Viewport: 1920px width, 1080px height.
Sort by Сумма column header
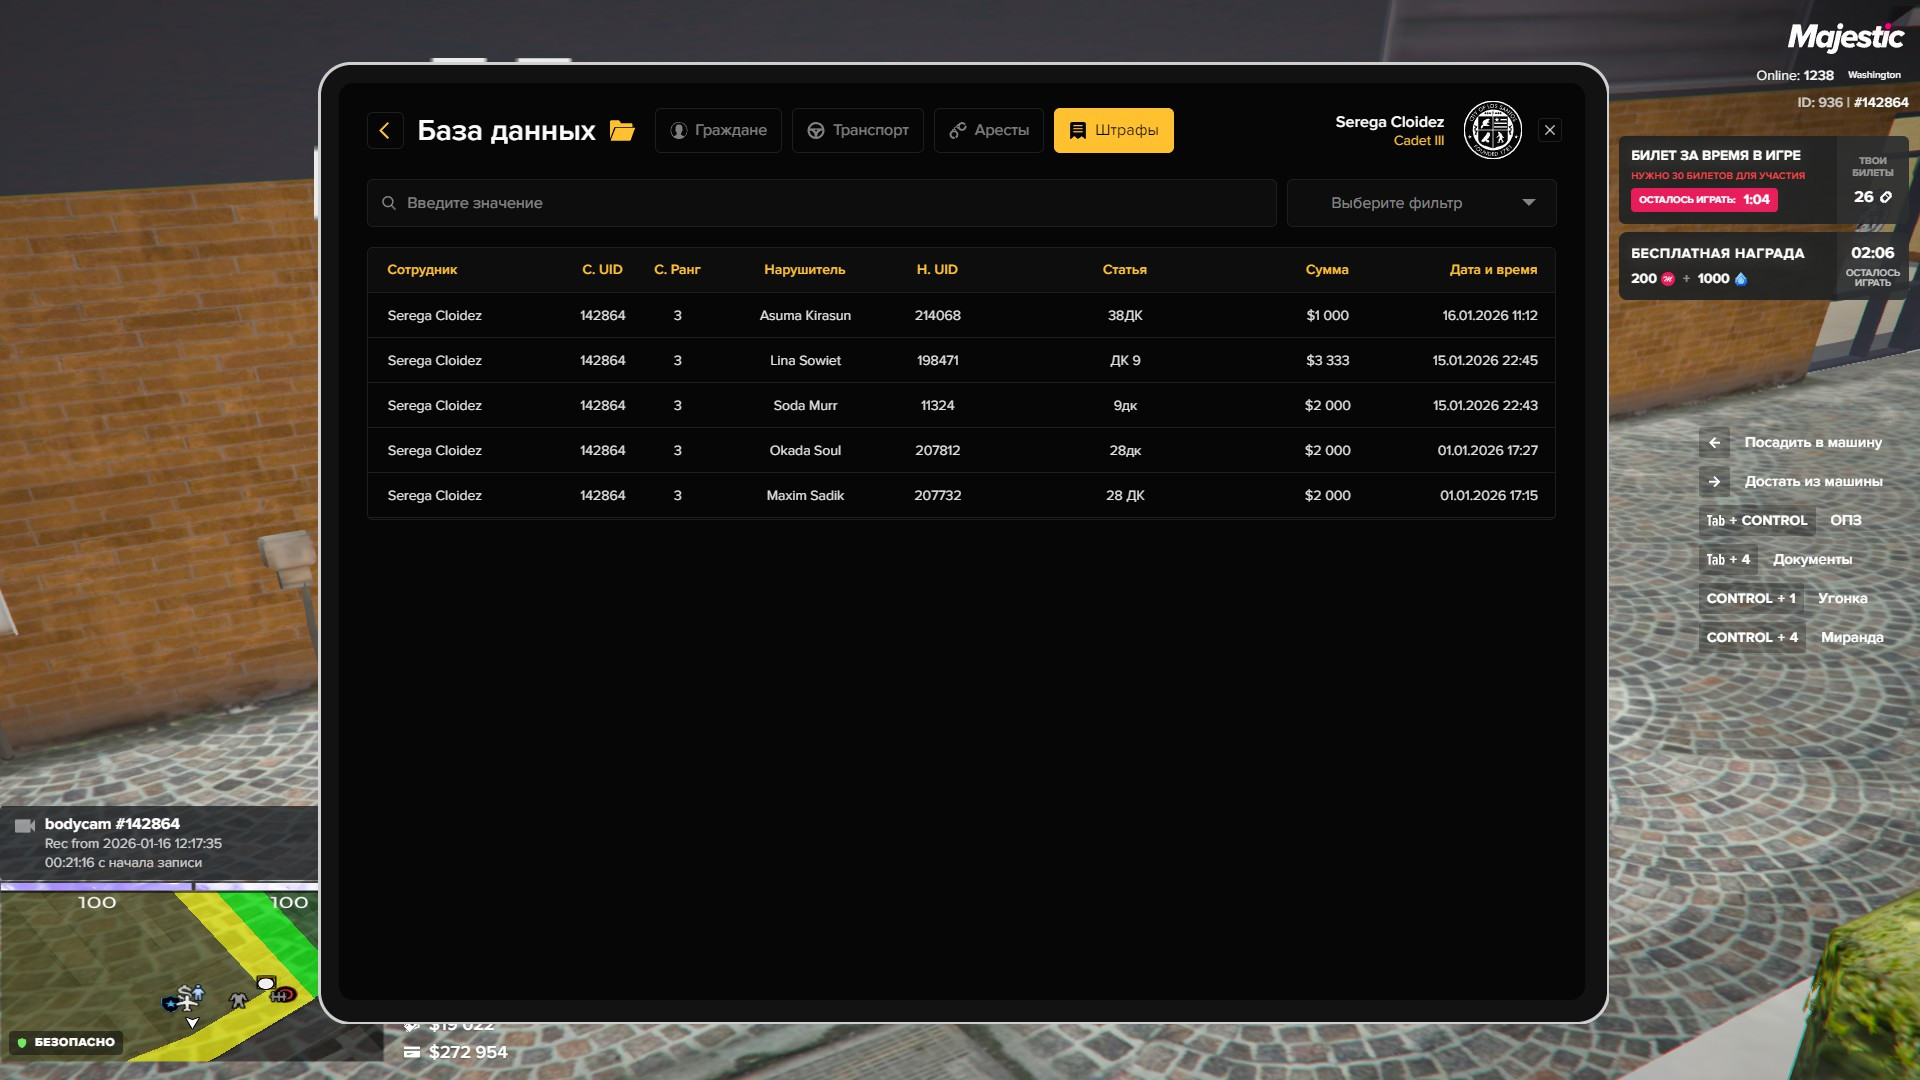coord(1326,269)
